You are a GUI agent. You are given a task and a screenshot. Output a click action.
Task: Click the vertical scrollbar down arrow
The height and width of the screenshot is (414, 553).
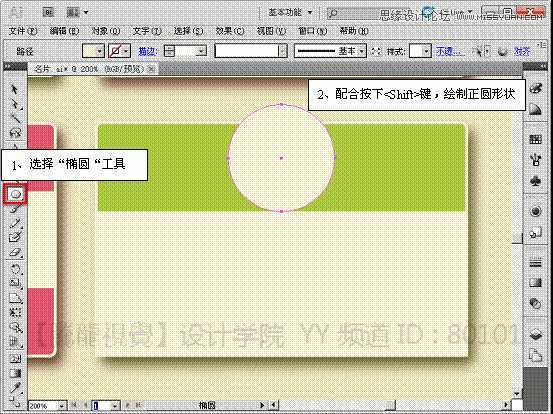click(x=517, y=394)
